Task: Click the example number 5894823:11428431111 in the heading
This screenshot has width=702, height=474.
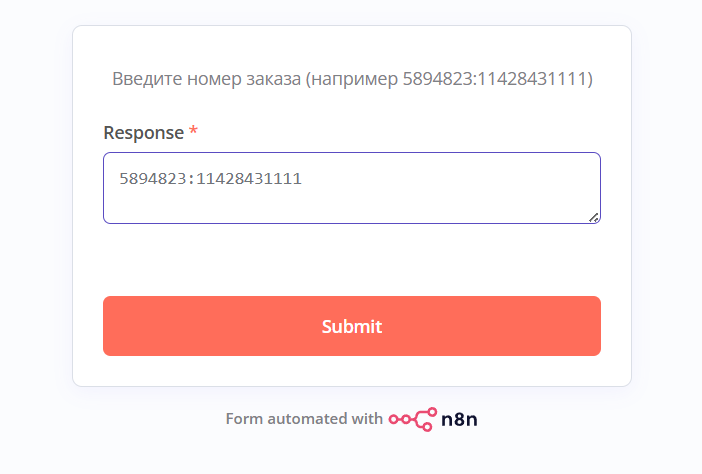Action: [x=495, y=79]
